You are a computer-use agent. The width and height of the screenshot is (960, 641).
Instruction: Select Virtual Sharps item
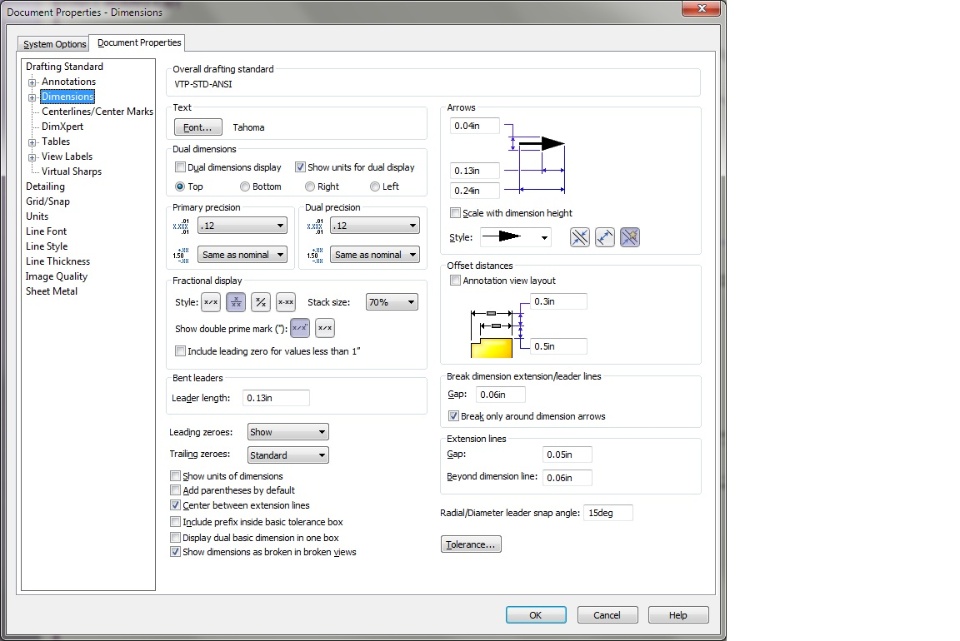pos(72,171)
